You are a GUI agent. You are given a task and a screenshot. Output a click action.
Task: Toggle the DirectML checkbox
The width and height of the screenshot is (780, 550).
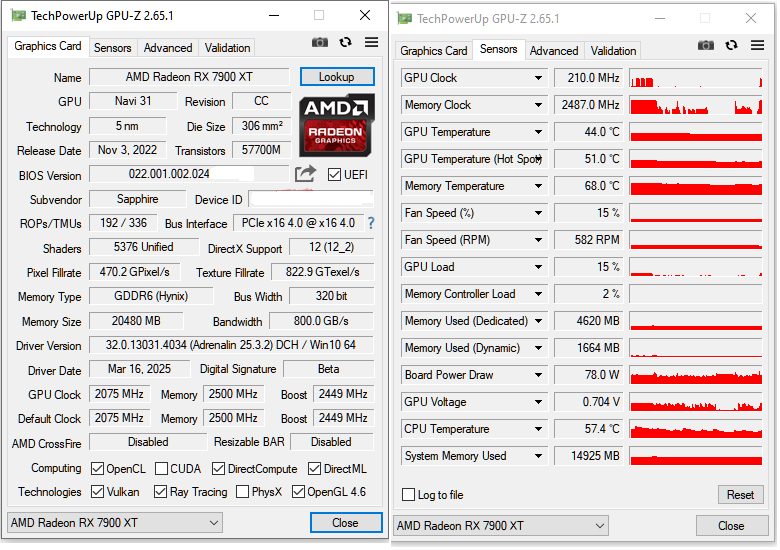click(314, 468)
